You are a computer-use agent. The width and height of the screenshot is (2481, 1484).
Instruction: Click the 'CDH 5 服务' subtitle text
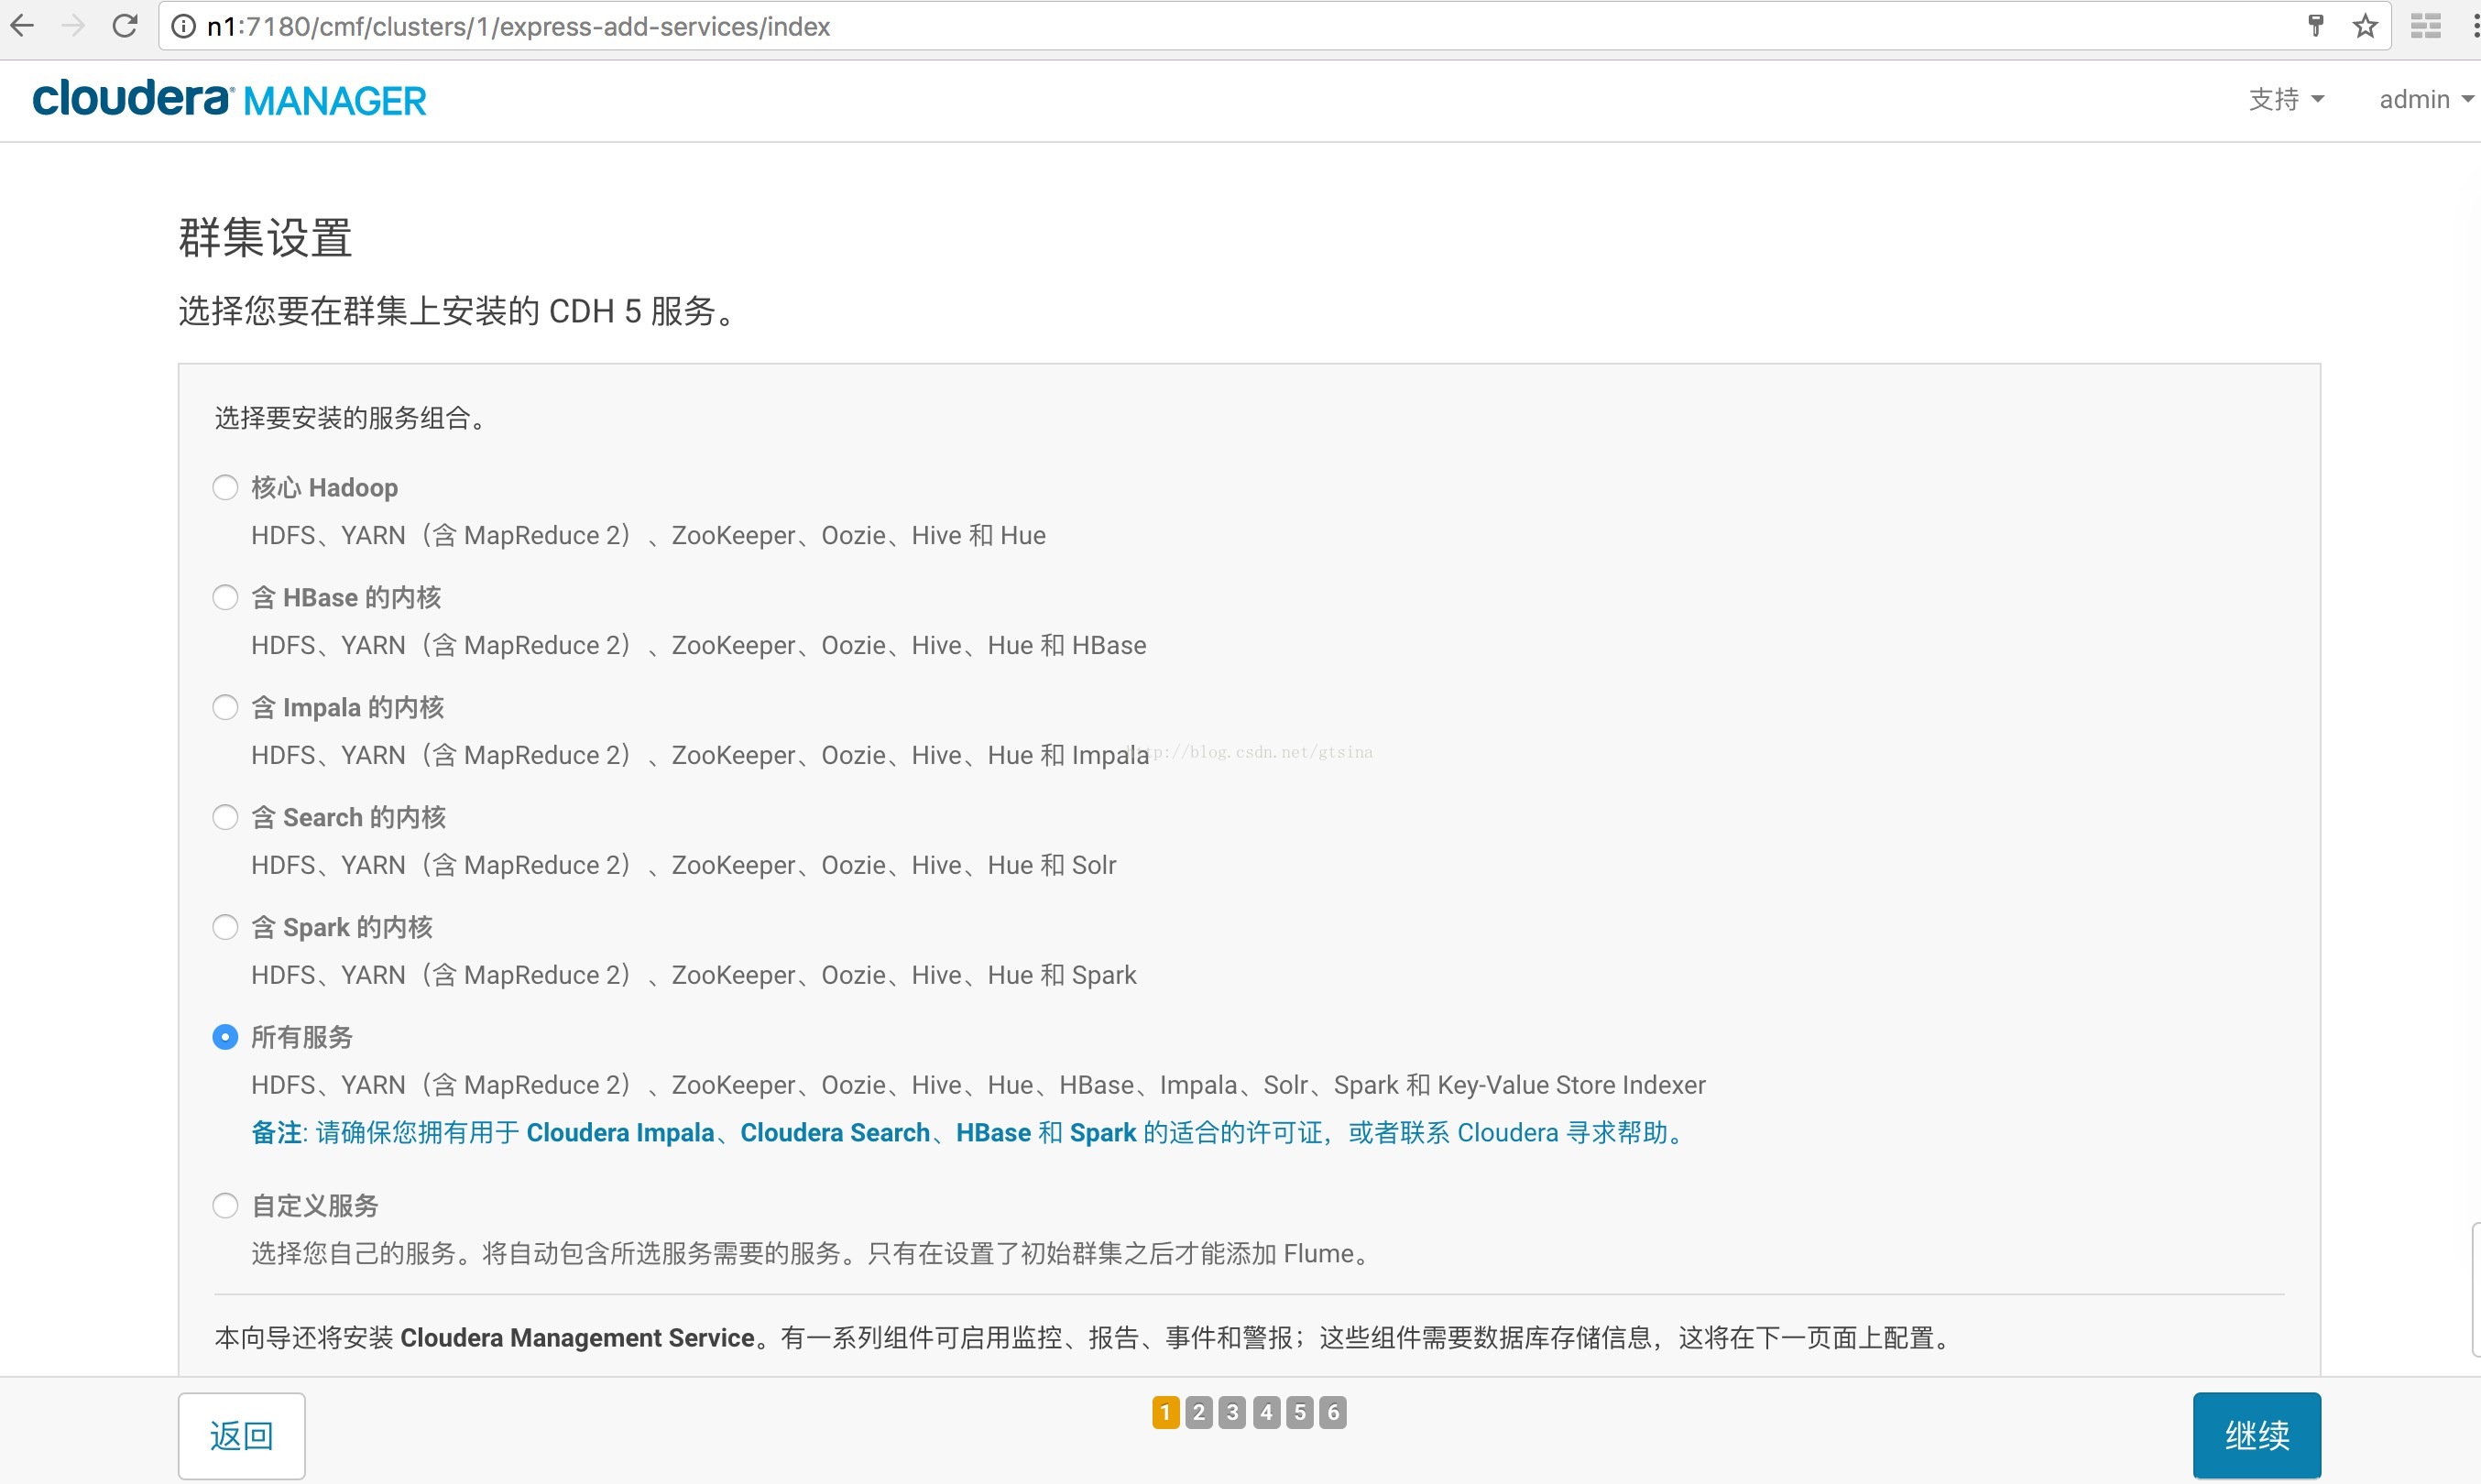(458, 311)
